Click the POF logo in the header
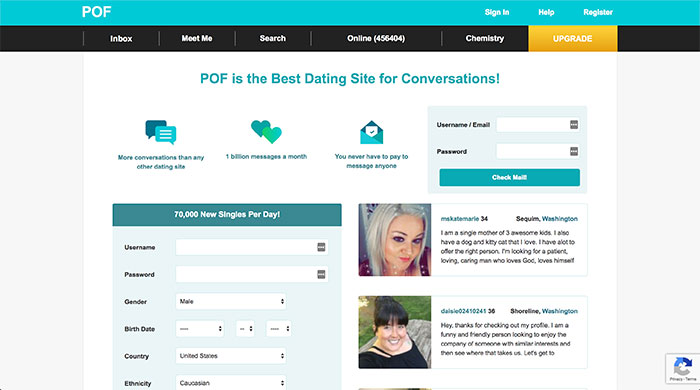The width and height of the screenshot is (700, 390). [96, 12]
